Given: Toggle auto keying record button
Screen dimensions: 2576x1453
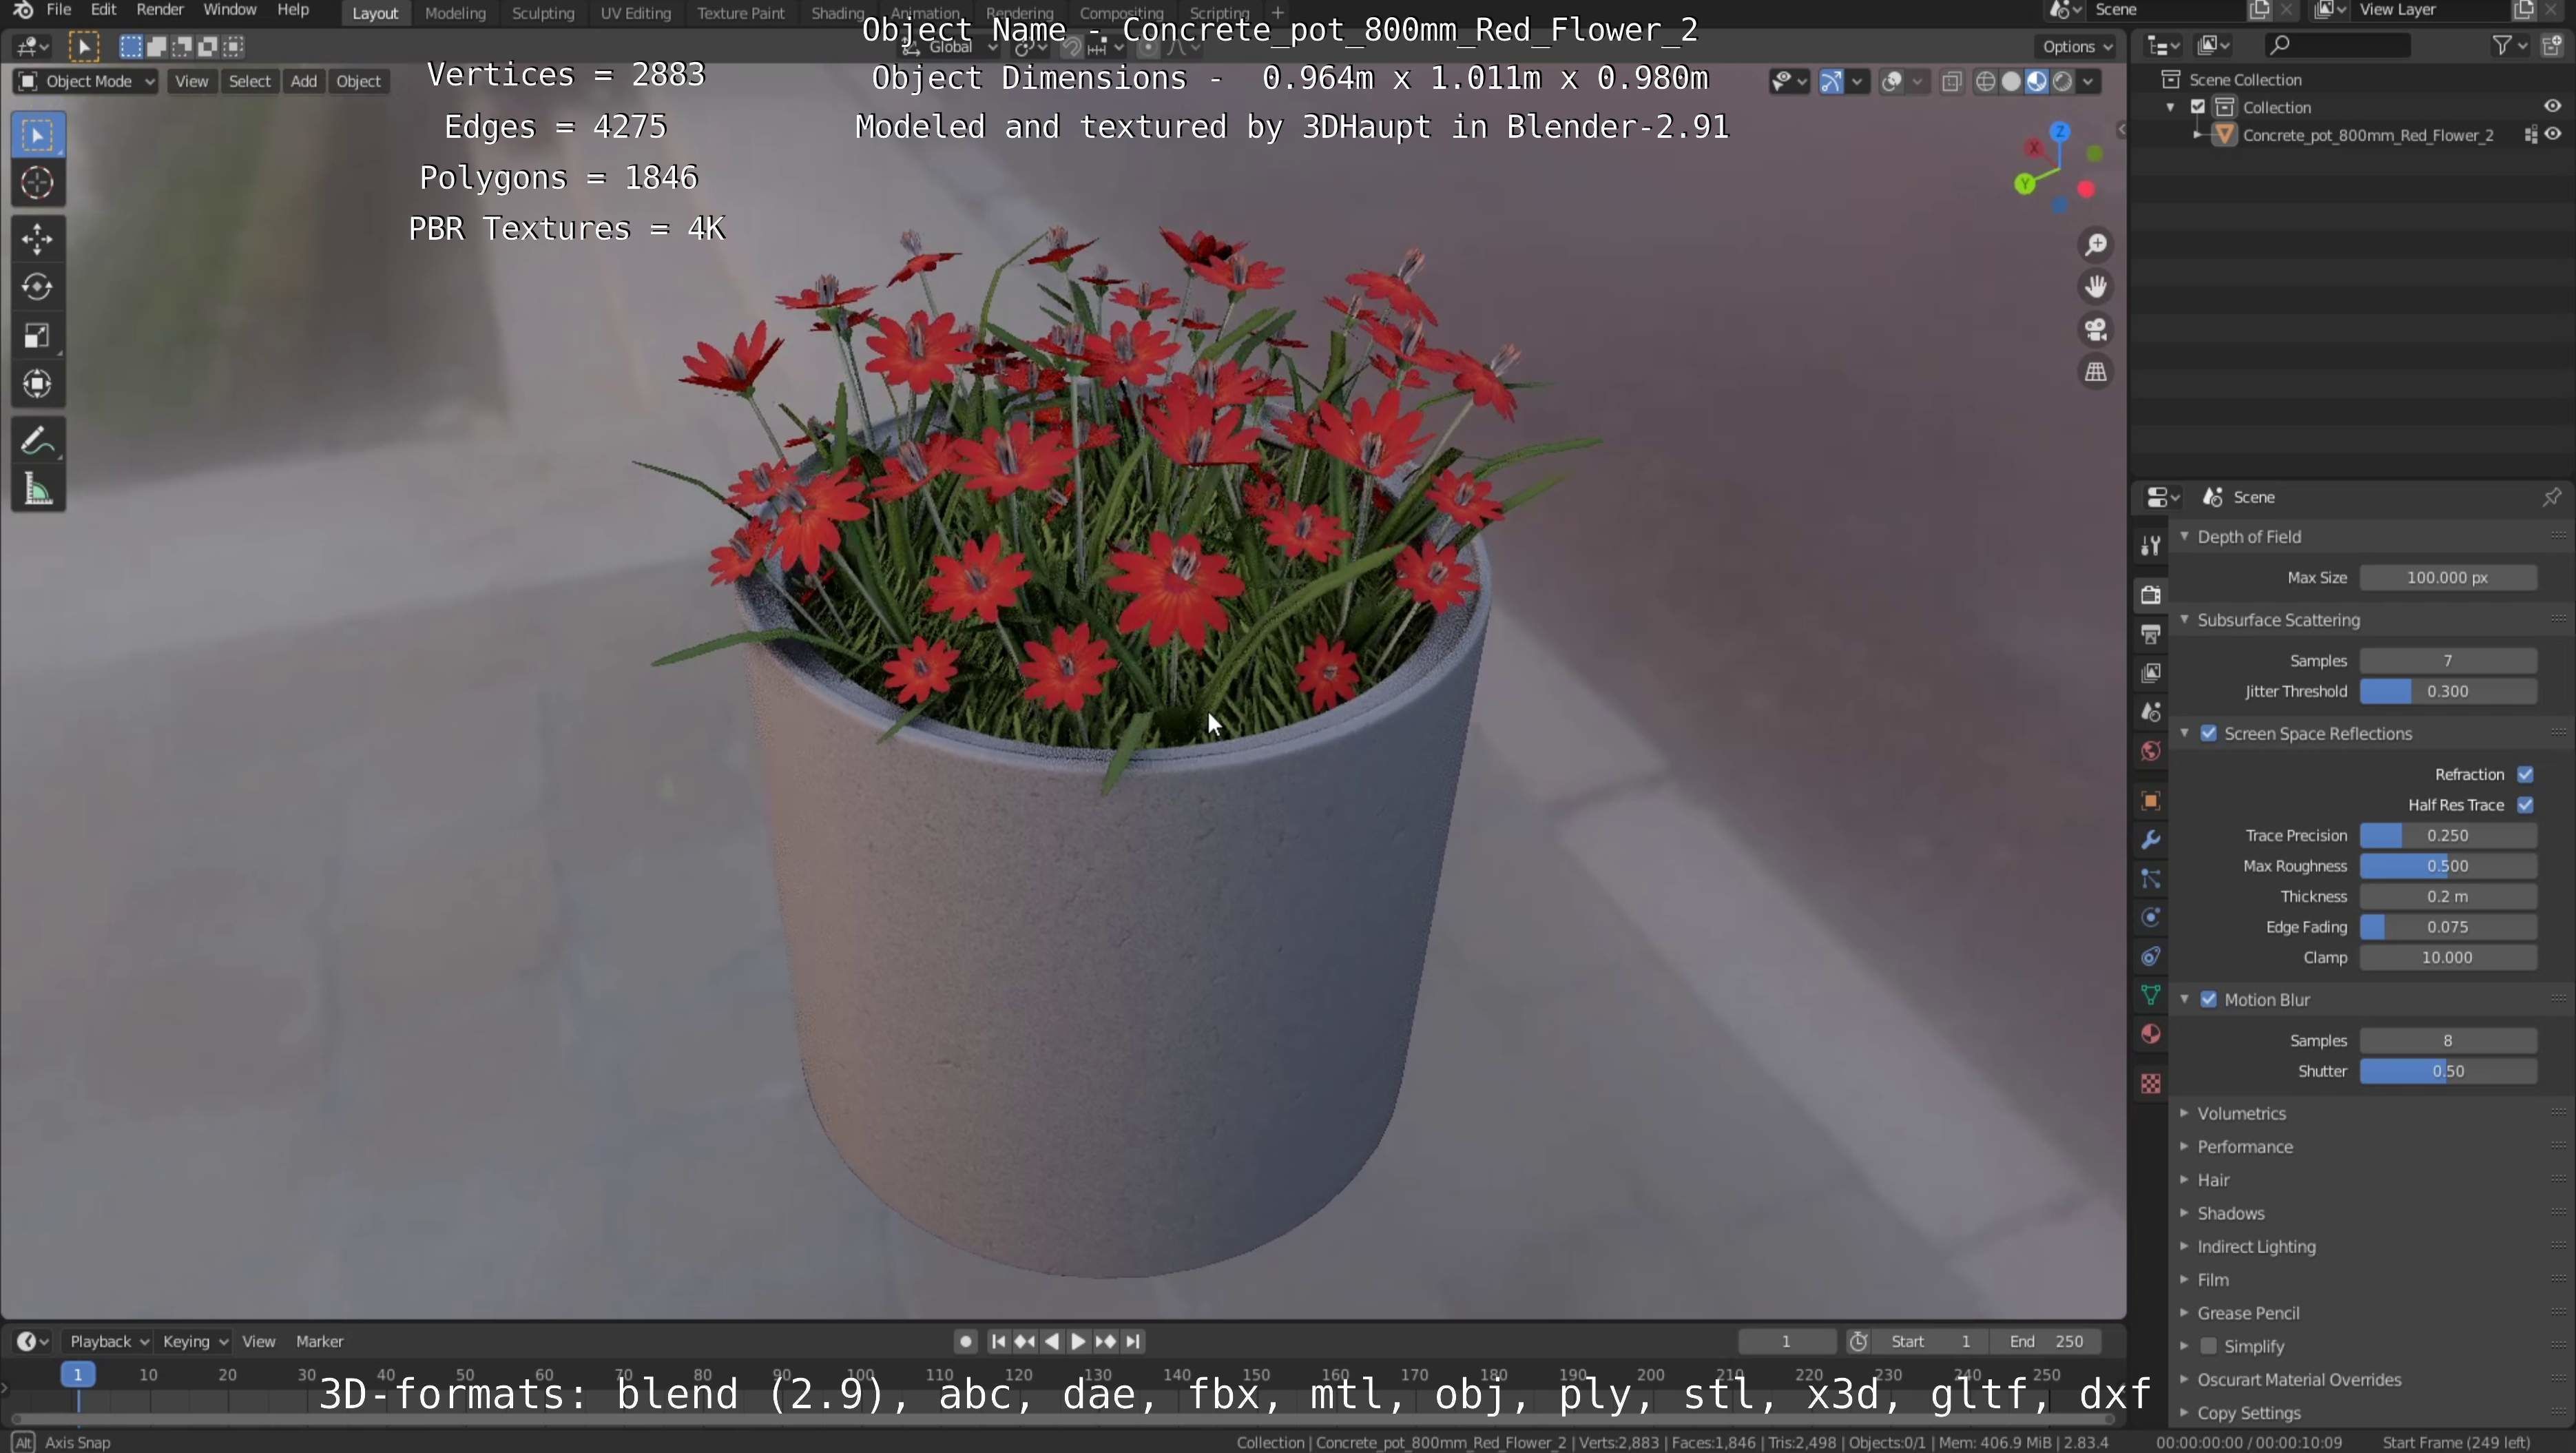Looking at the screenshot, I should pyautogui.click(x=965, y=1342).
